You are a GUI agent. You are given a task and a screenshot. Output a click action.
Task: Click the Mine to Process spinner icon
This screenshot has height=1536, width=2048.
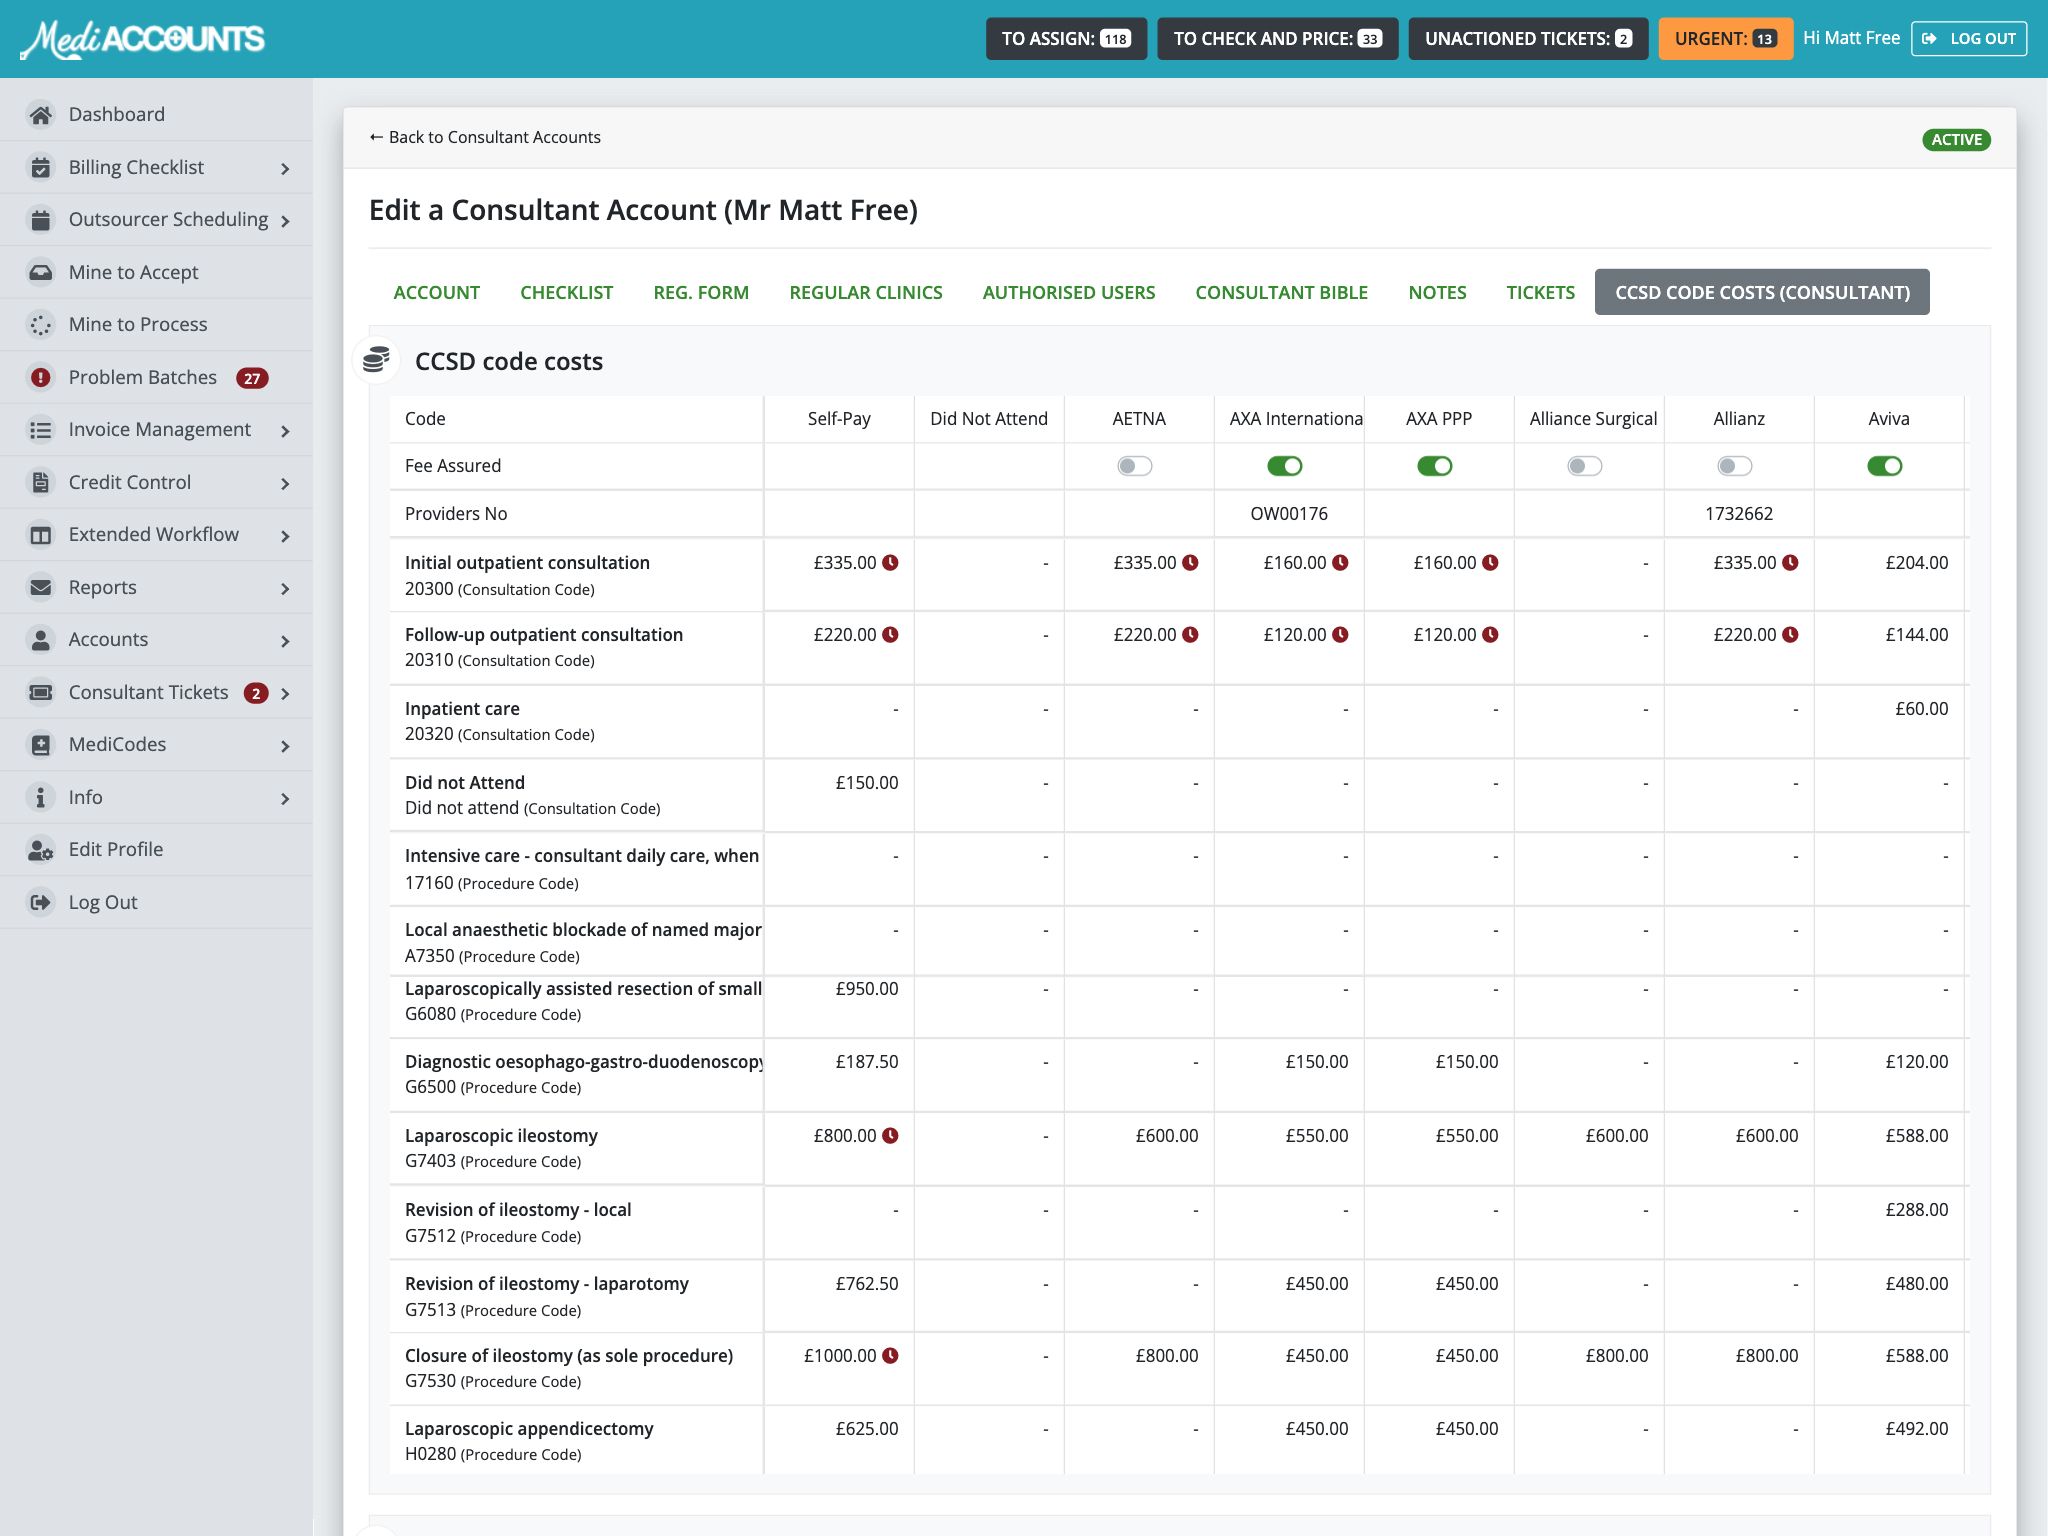[40, 325]
